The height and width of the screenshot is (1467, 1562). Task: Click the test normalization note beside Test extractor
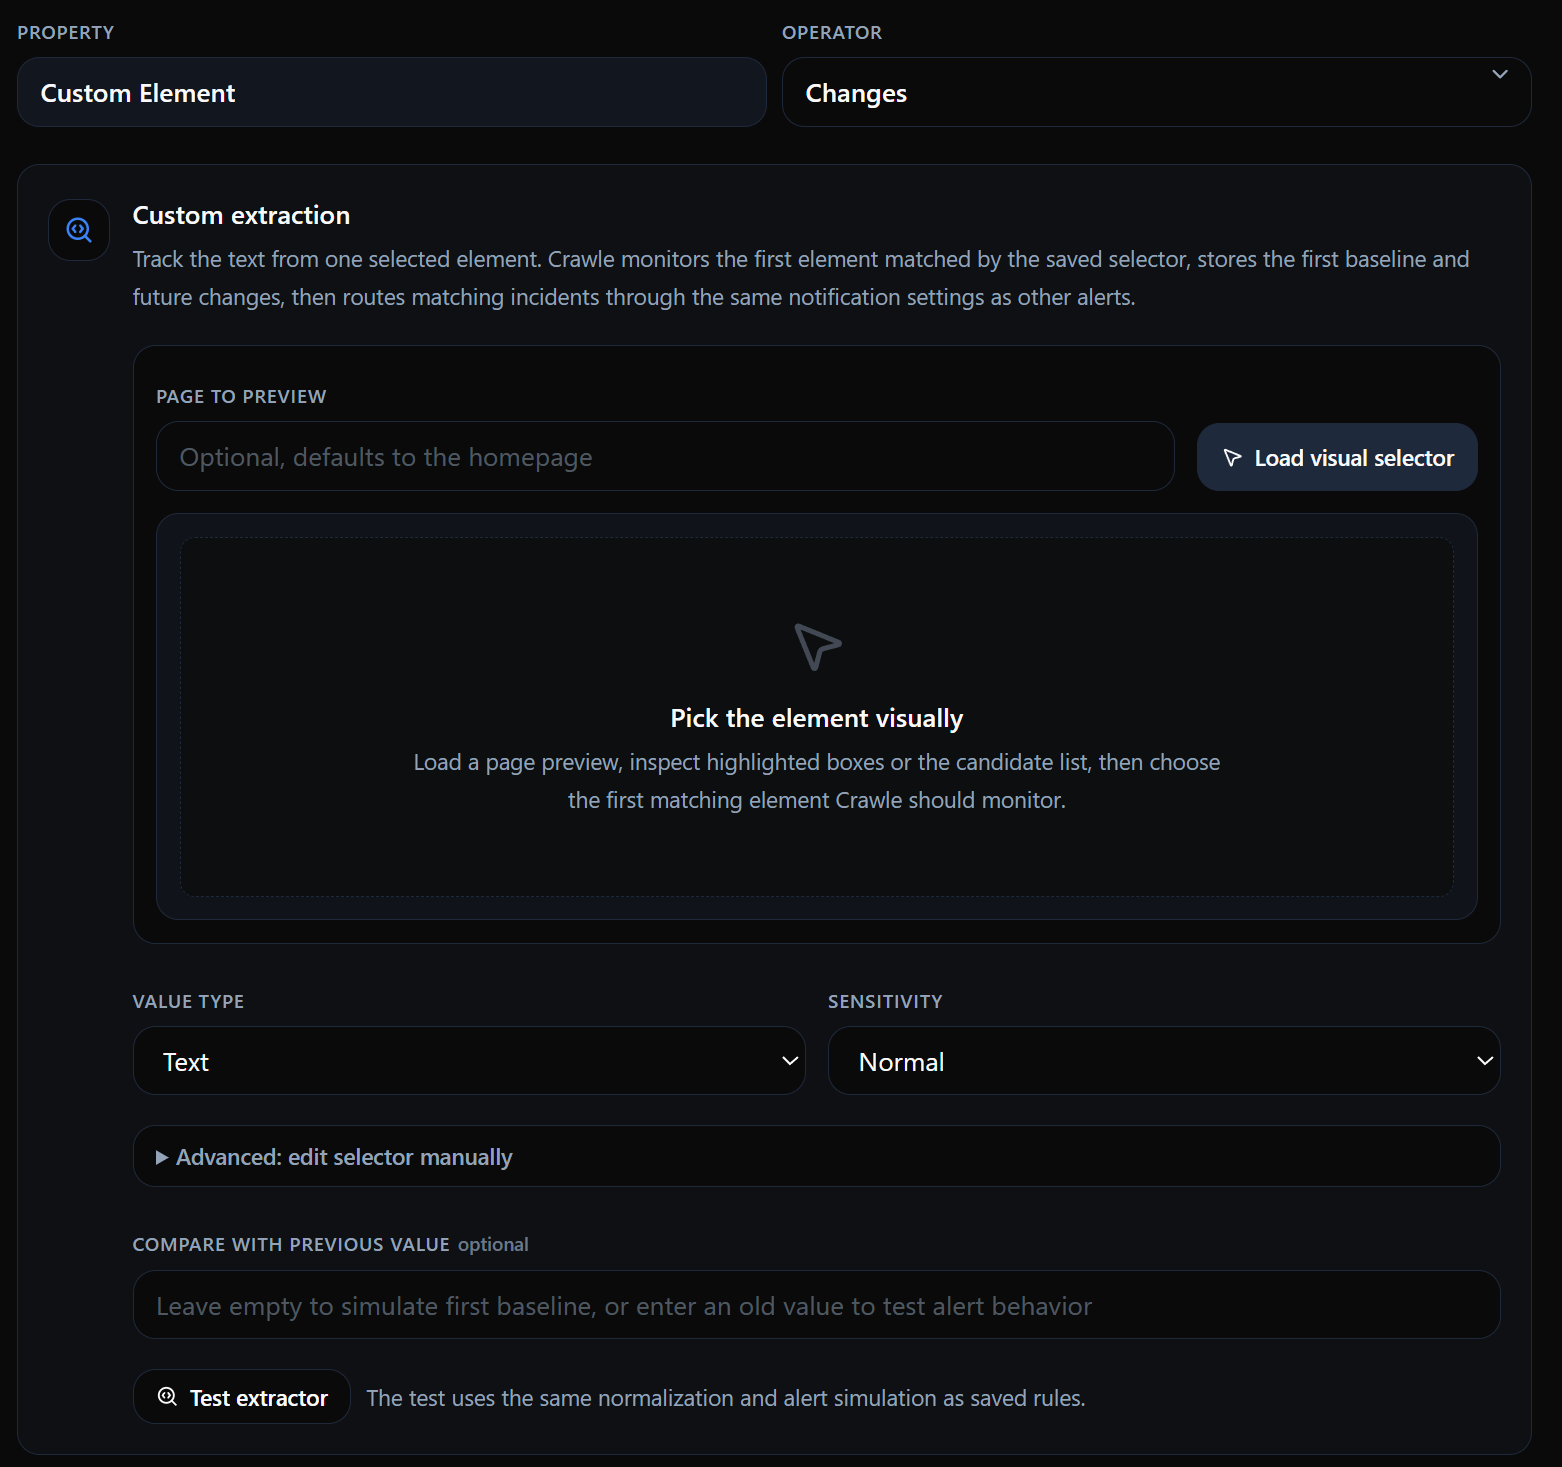click(x=726, y=1397)
